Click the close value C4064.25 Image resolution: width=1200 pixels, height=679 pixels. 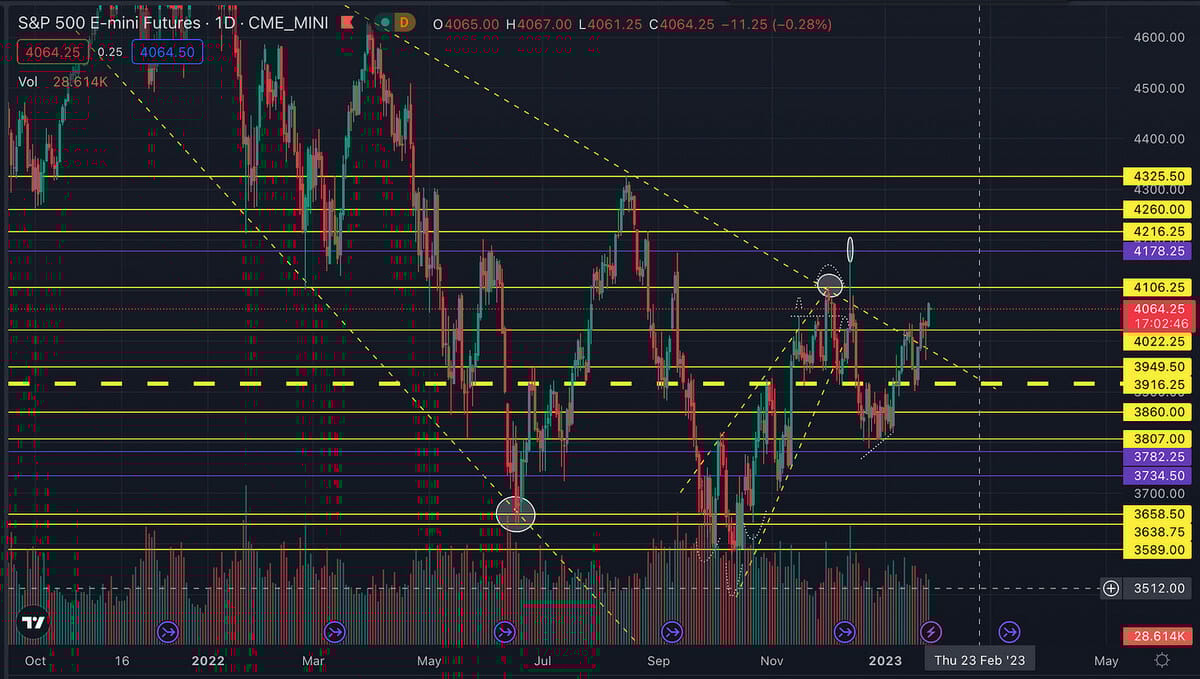pos(683,23)
